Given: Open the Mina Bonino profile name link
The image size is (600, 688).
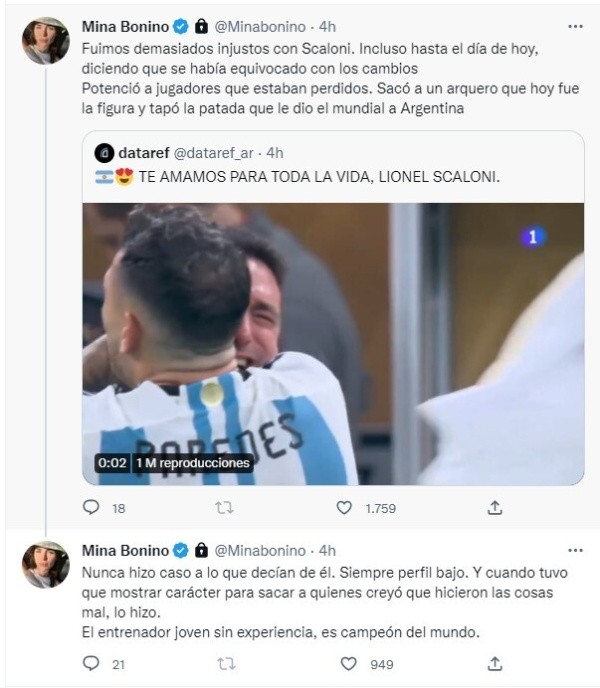Looking at the screenshot, I should (127, 26).
